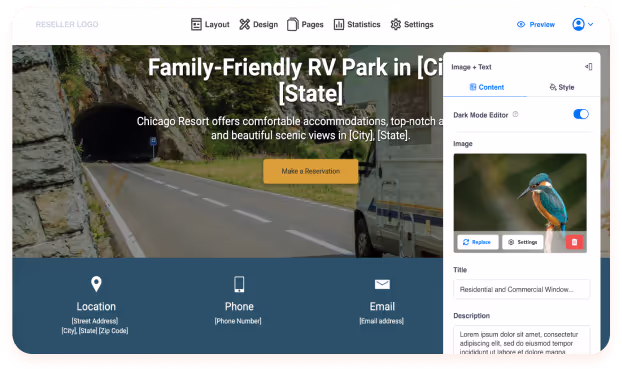Viewport: 622px width, 372px height.
Task: Collapse the Image + Text panel
Action: pyautogui.click(x=589, y=67)
